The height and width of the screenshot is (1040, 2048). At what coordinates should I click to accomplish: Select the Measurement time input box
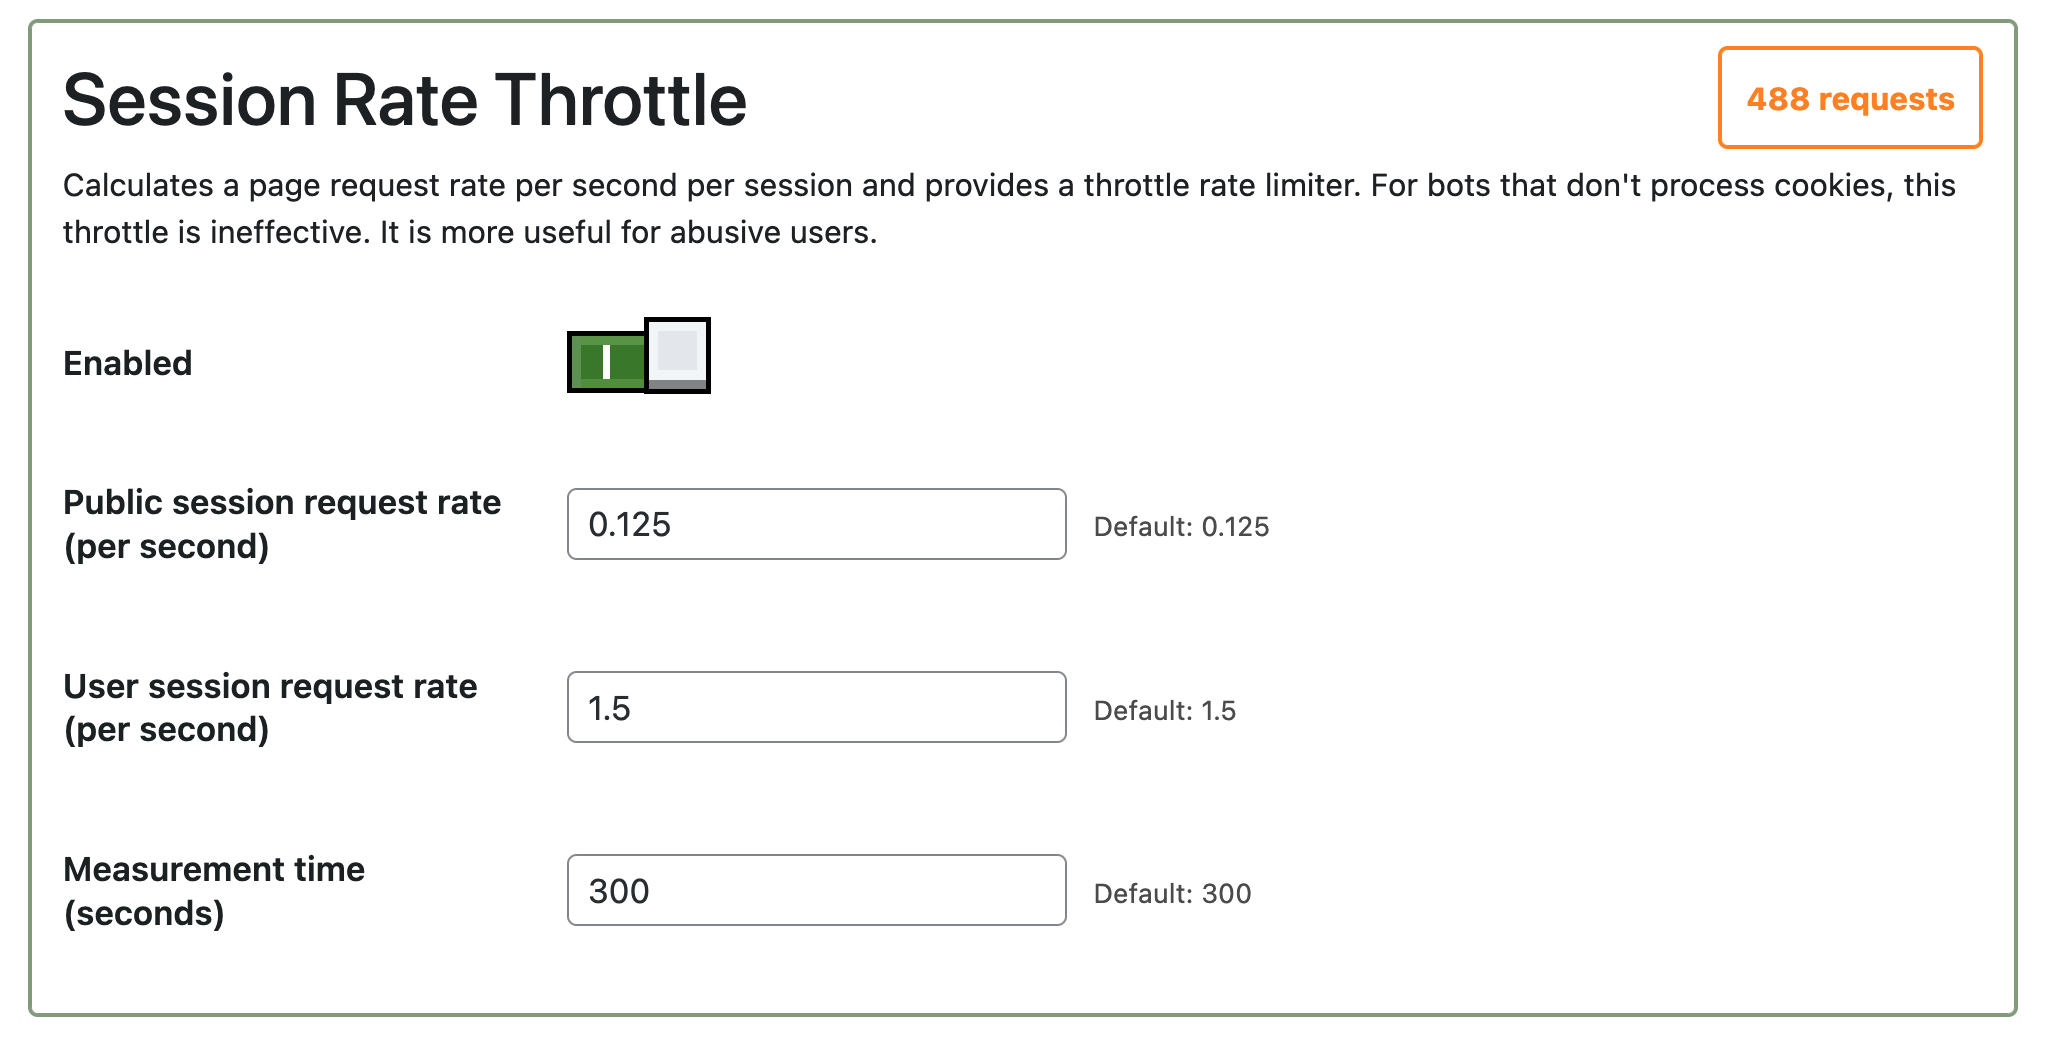(x=816, y=890)
